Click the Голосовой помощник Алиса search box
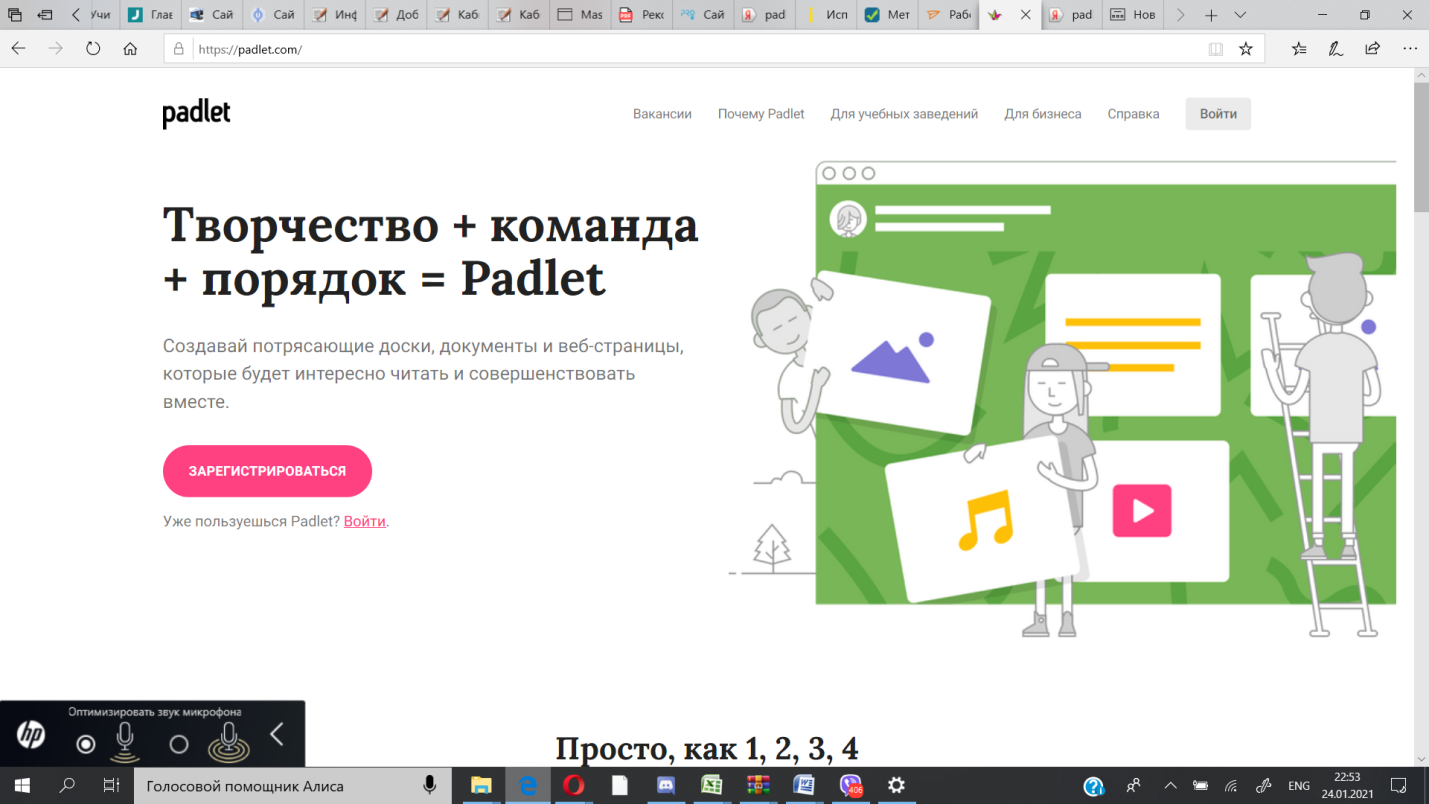The width and height of the screenshot is (1429, 804). 292,786
